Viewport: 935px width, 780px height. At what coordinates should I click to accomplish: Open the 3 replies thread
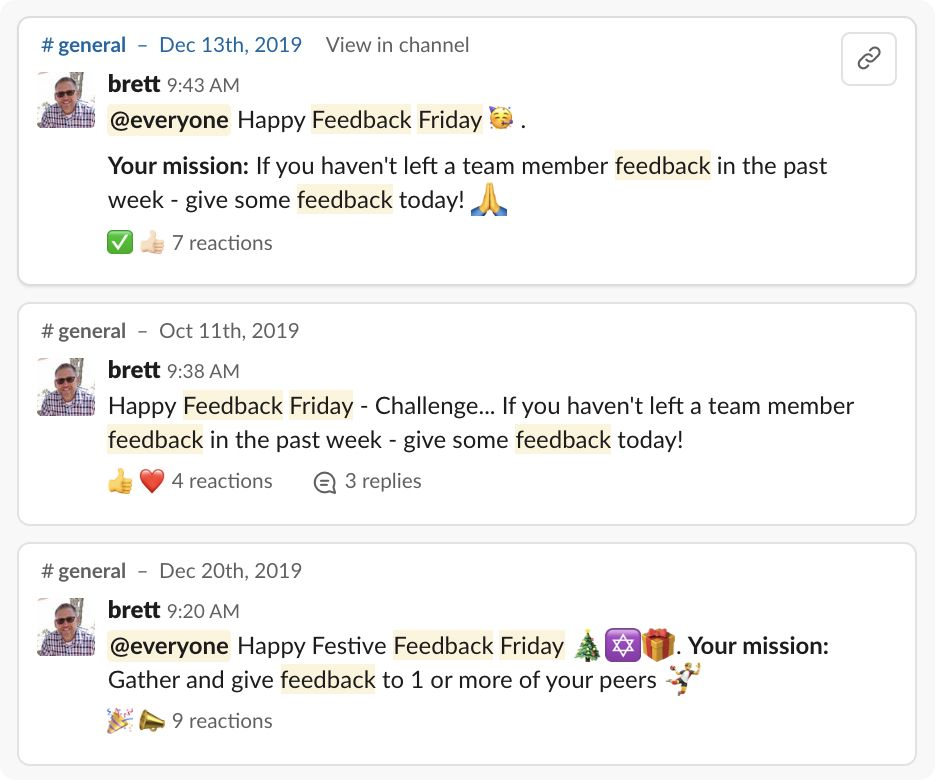click(383, 480)
